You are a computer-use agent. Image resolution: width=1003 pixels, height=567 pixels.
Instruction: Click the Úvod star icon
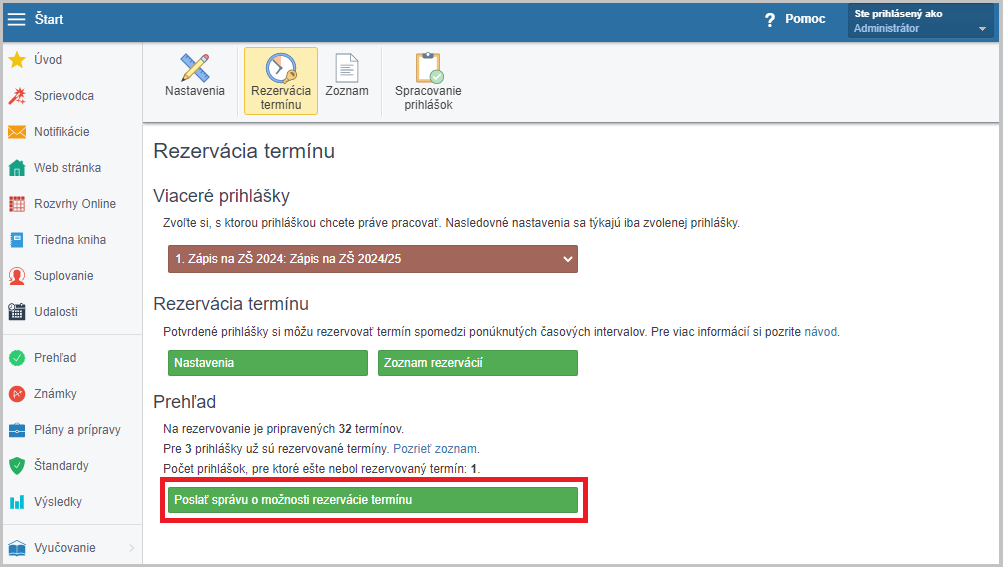[17, 60]
